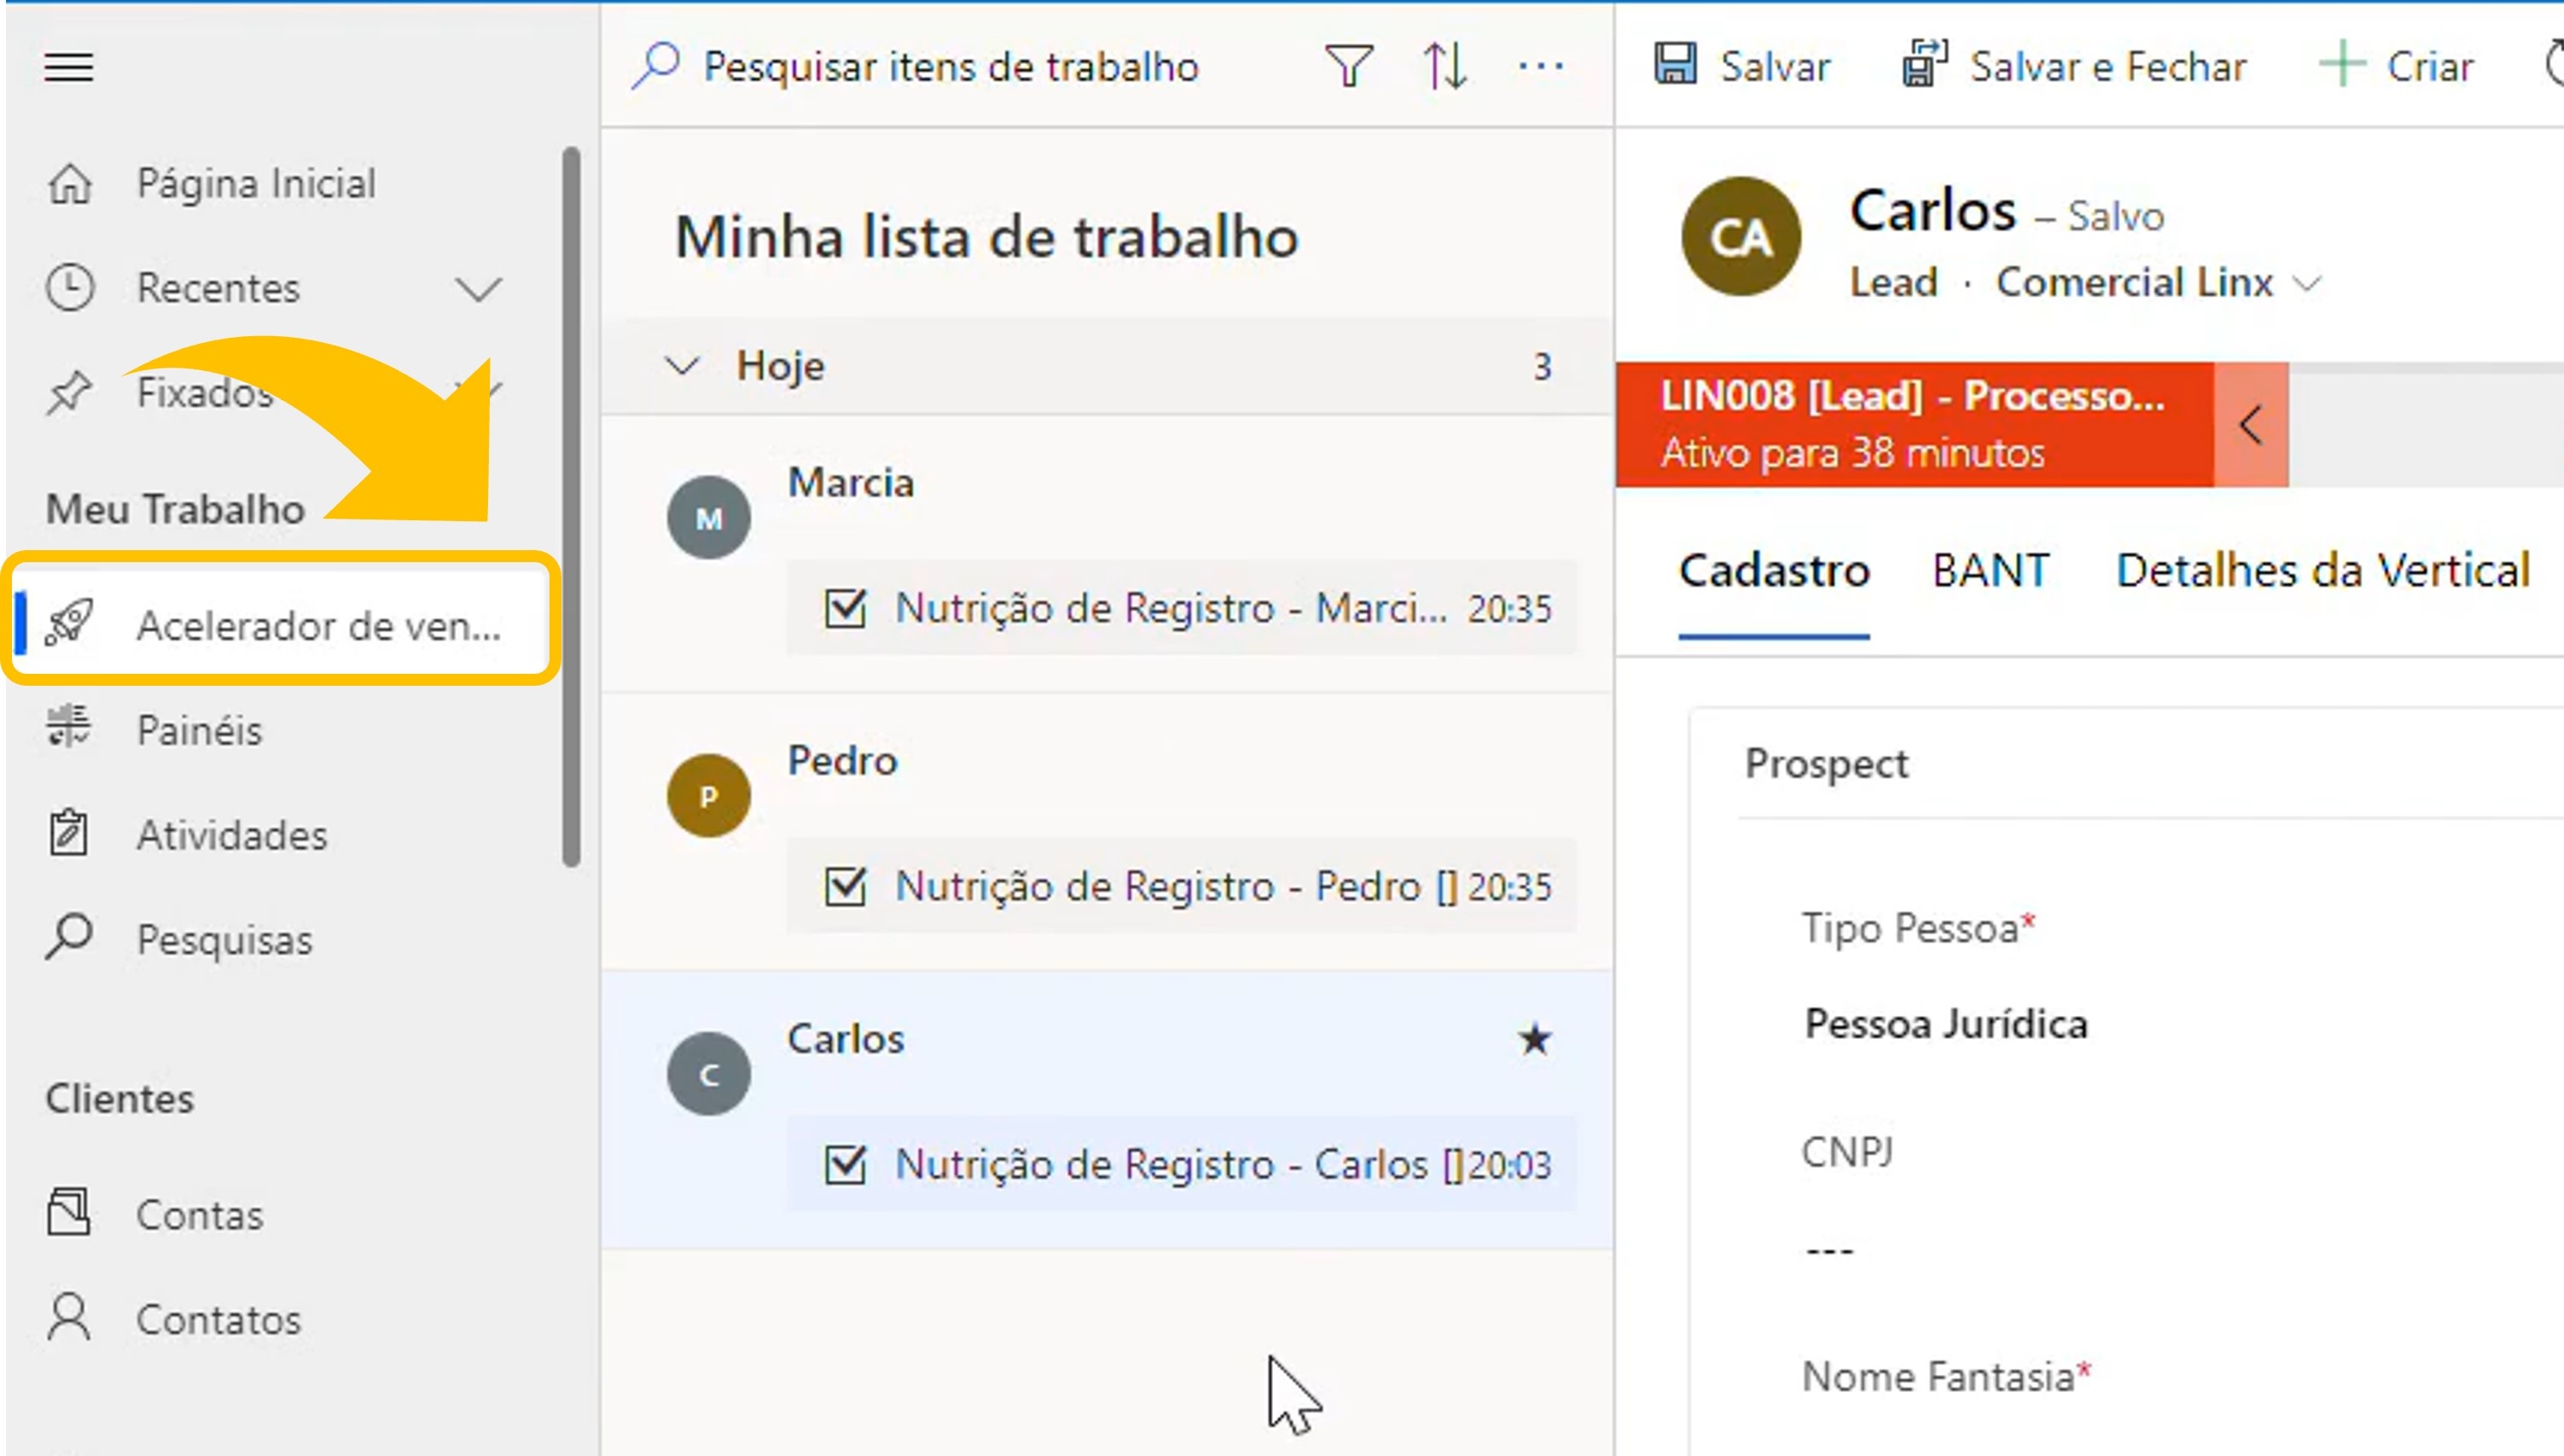Open Contas under Clientes

point(199,1215)
